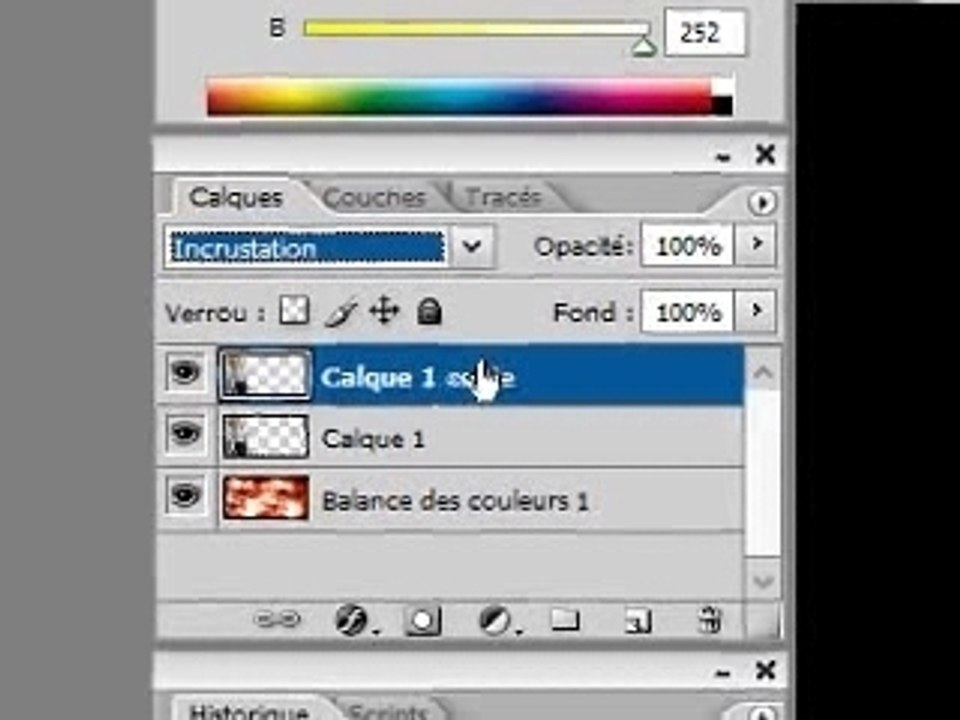Click the link layers chain icon
960x720 pixels.
(277, 620)
